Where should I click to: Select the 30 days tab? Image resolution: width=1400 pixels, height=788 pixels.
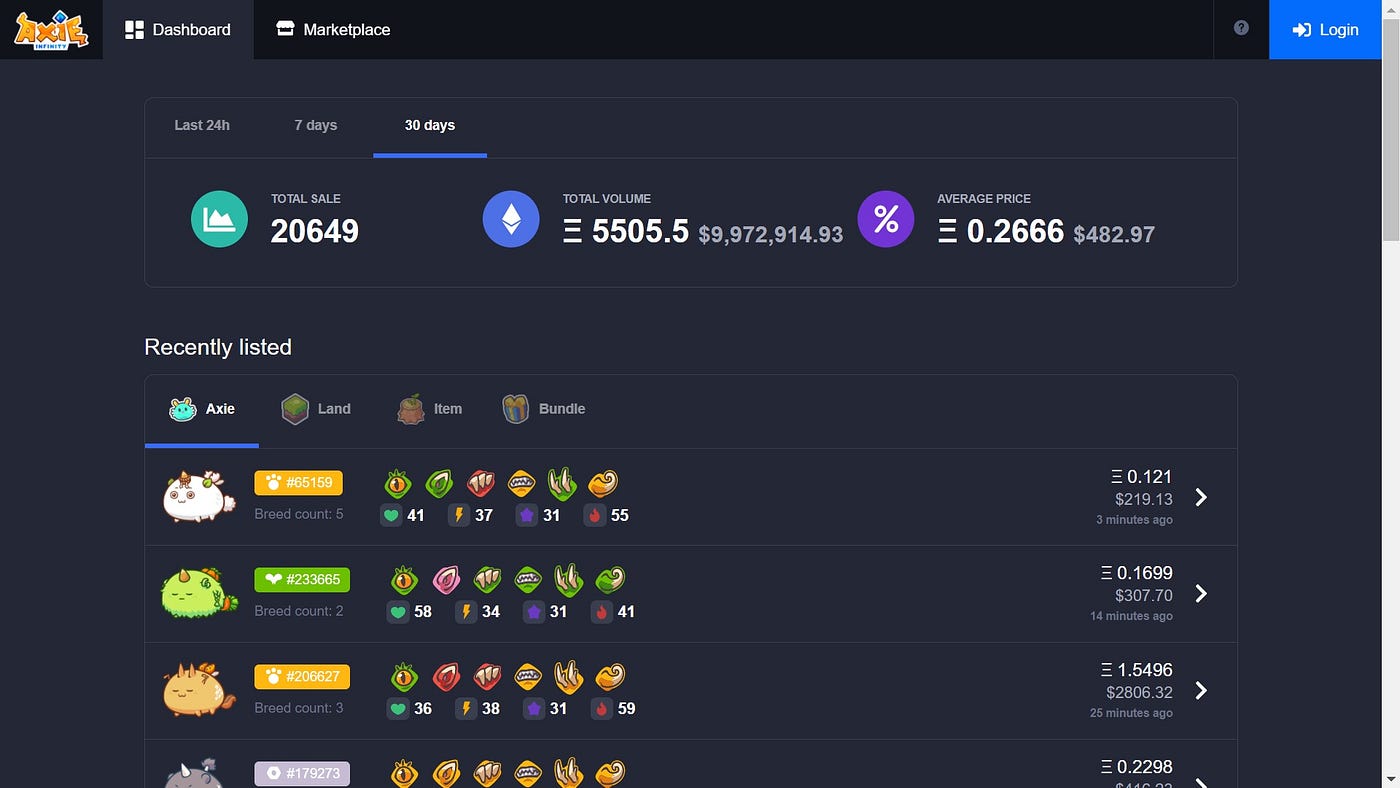[430, 126]
